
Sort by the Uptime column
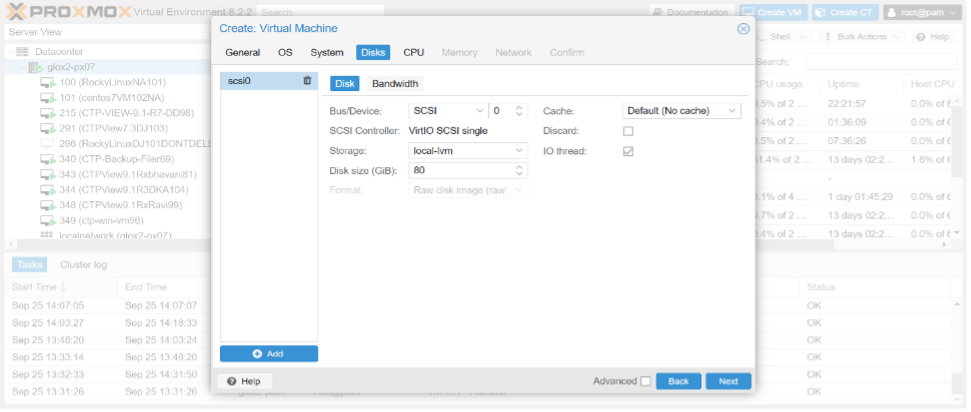pos(861,84)
